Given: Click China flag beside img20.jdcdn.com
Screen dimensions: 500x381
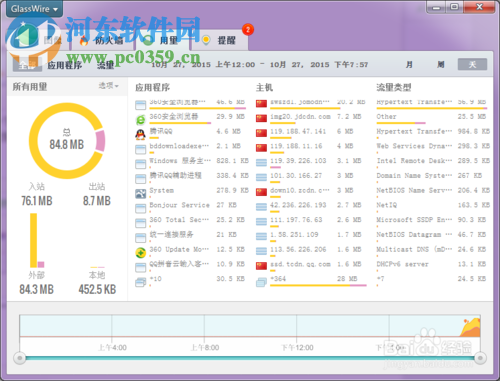Looking at the screenshot, I should [261, 118].
